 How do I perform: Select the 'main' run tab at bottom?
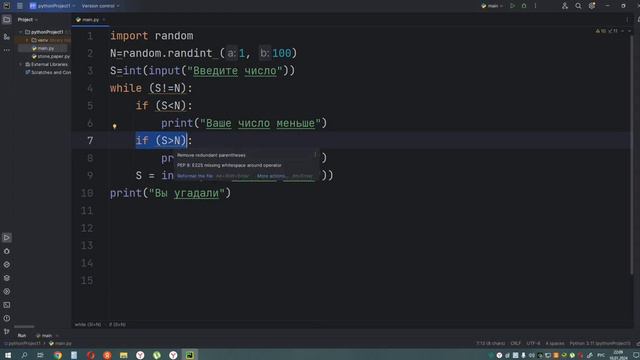pos(44,336)
